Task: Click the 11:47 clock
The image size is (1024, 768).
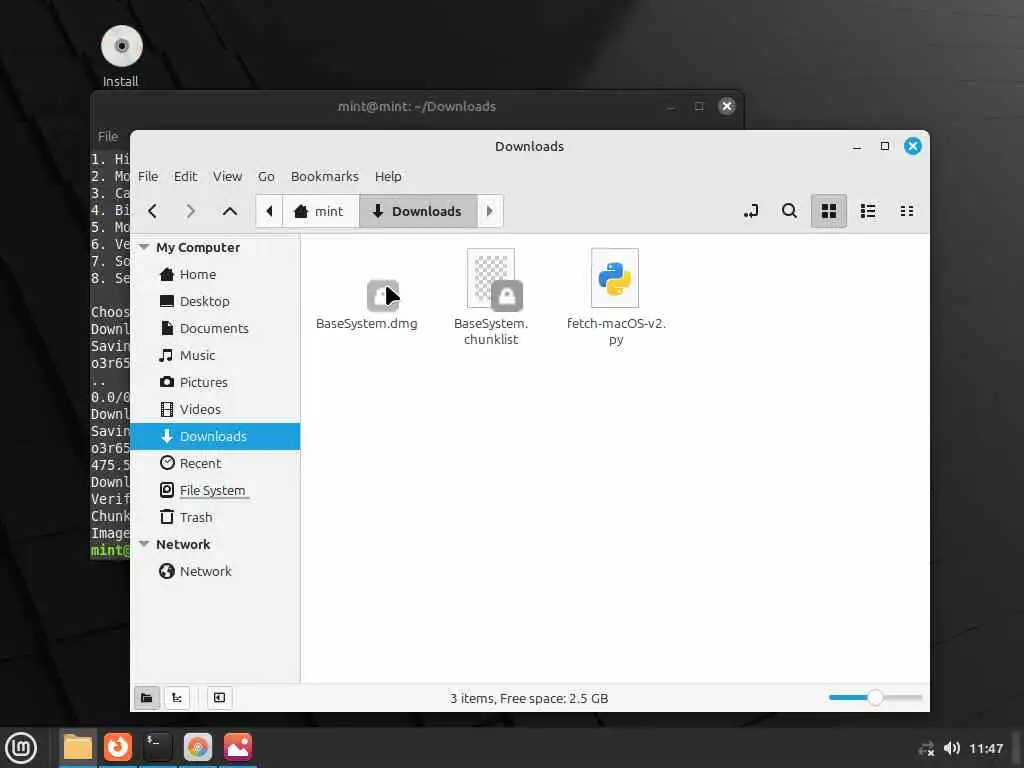Action: point(985,748)
